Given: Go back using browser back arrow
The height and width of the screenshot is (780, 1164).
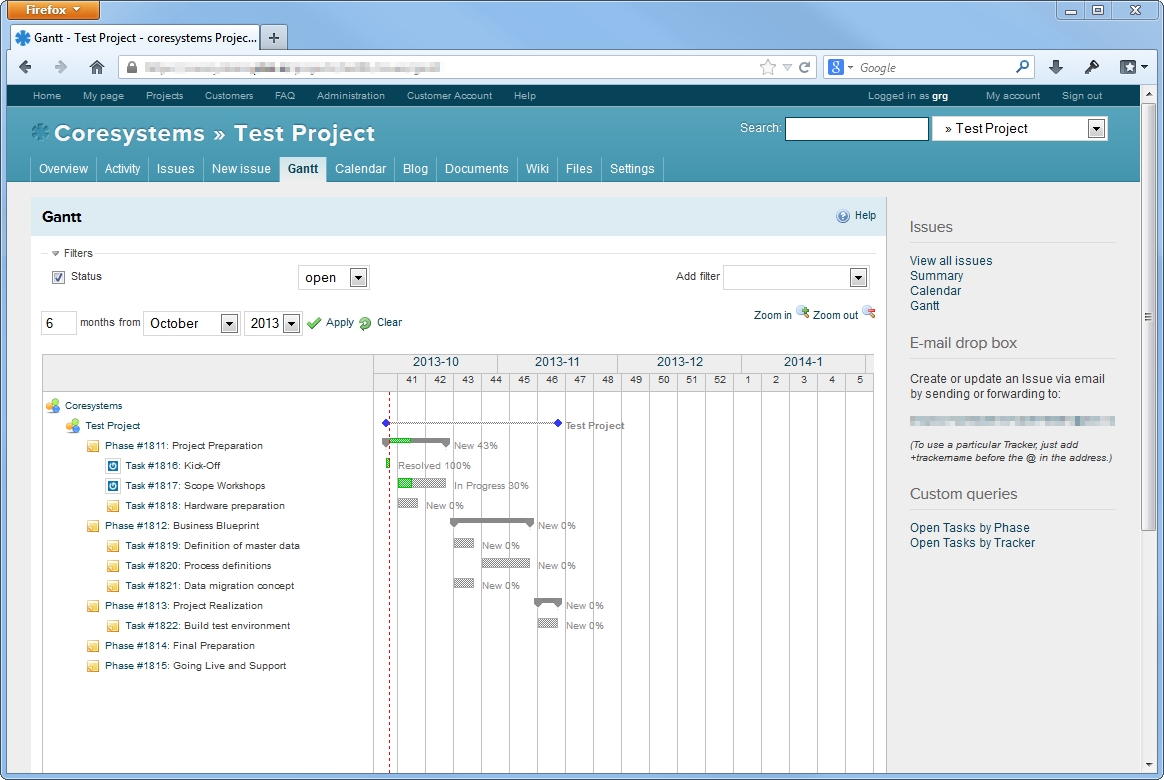Looking at the screenshot, I should click(25, 68).
